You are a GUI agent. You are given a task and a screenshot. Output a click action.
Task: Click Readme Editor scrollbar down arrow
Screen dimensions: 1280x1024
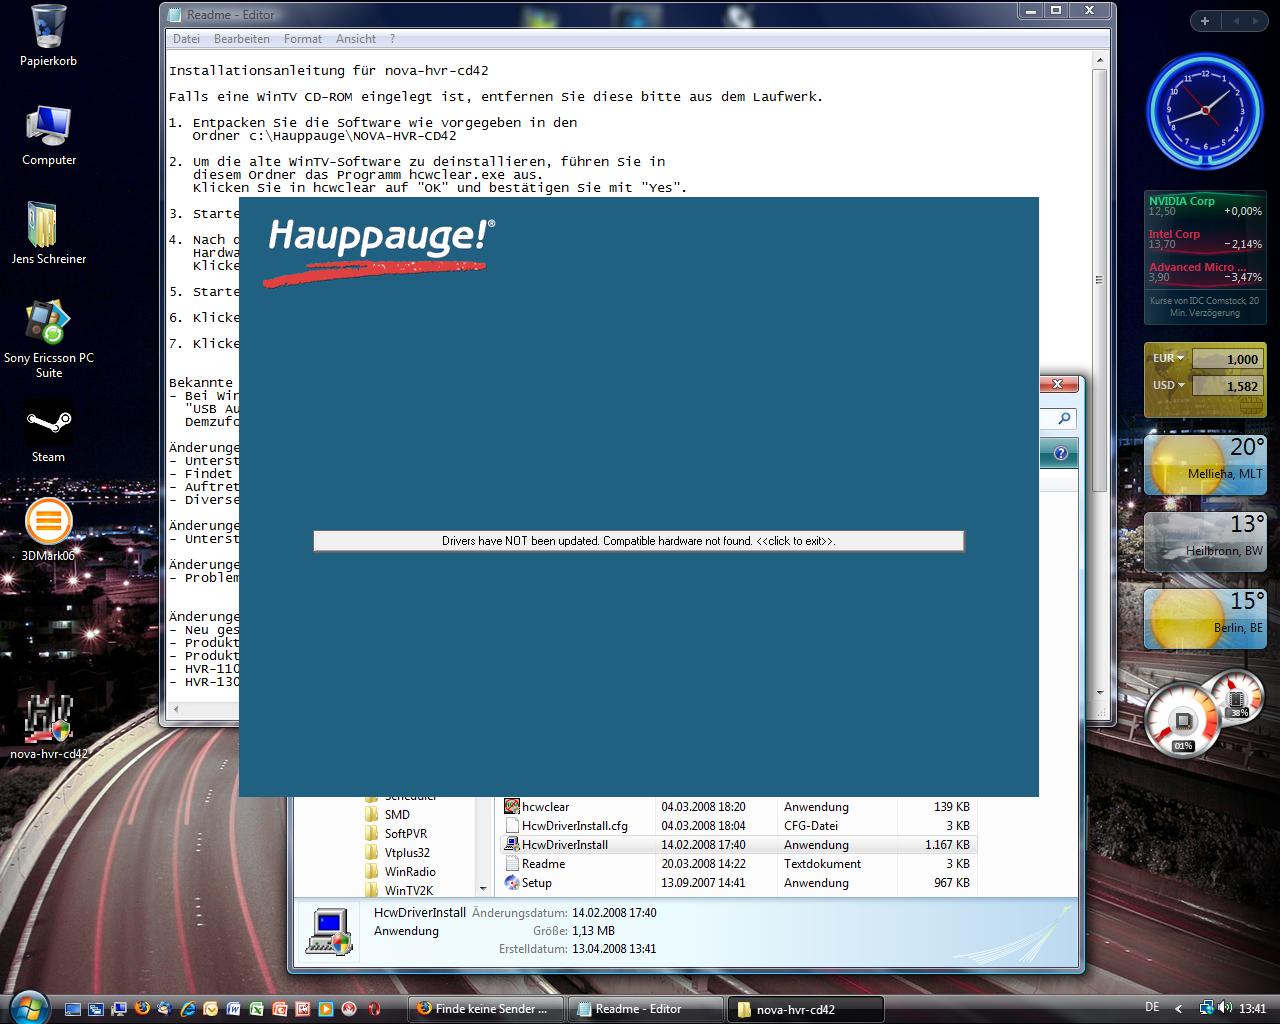click(x=1099, y=692)
